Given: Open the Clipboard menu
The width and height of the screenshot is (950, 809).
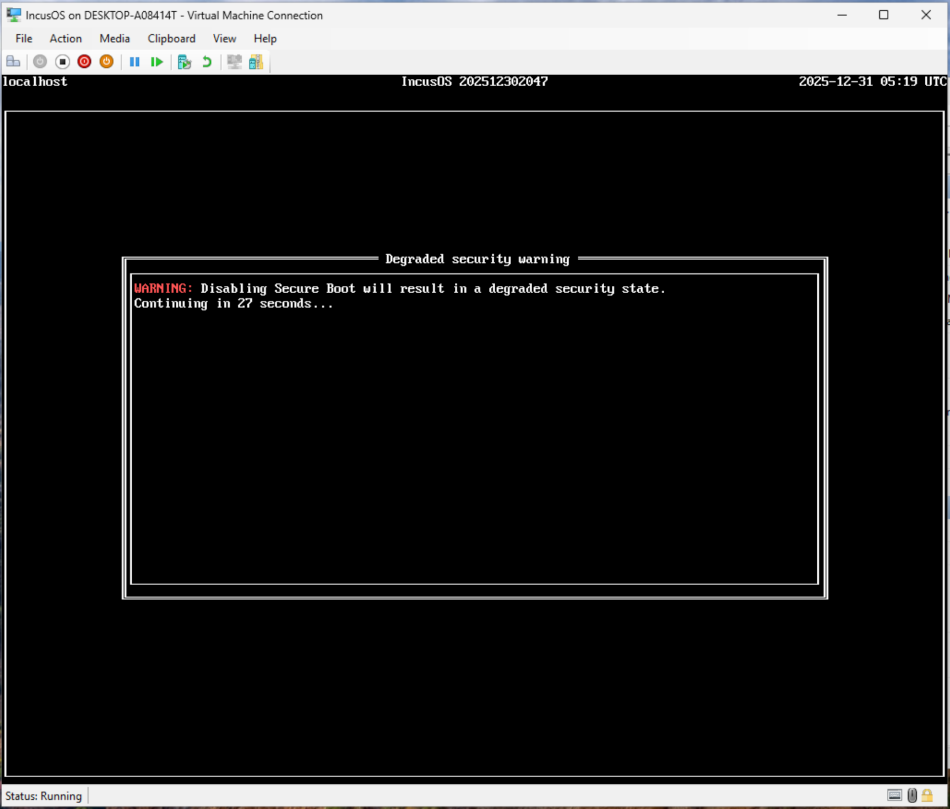Looking at the screenshot, I should point(171,38).
